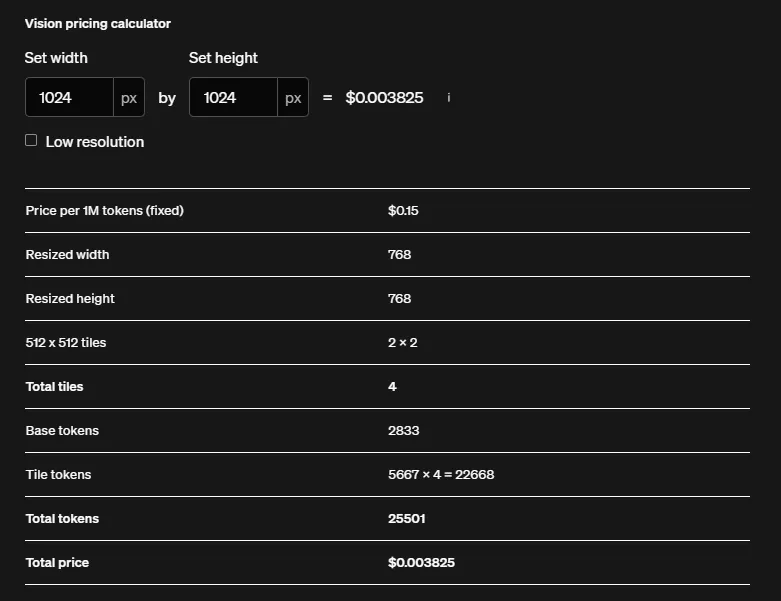The image size is (781, 601).
Task: Click the info icon beside the calculated price
Action: pos(449,98)
